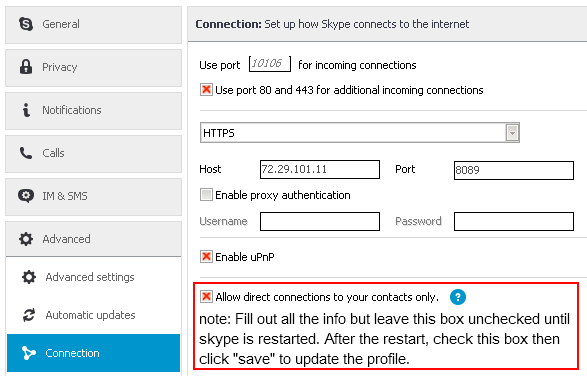Click the Host field containing 72.29.101.11
587x376 pixels.
320,169
